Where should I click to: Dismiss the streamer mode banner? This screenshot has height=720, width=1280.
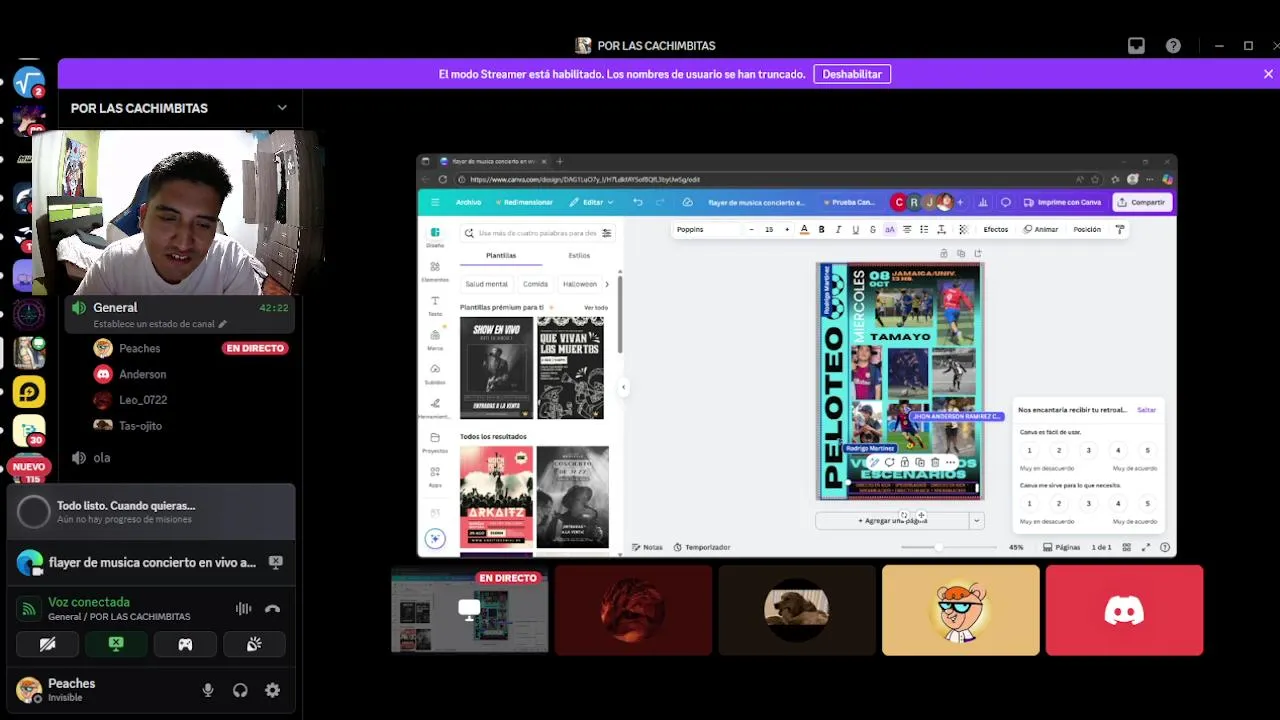click(1268, 74)
